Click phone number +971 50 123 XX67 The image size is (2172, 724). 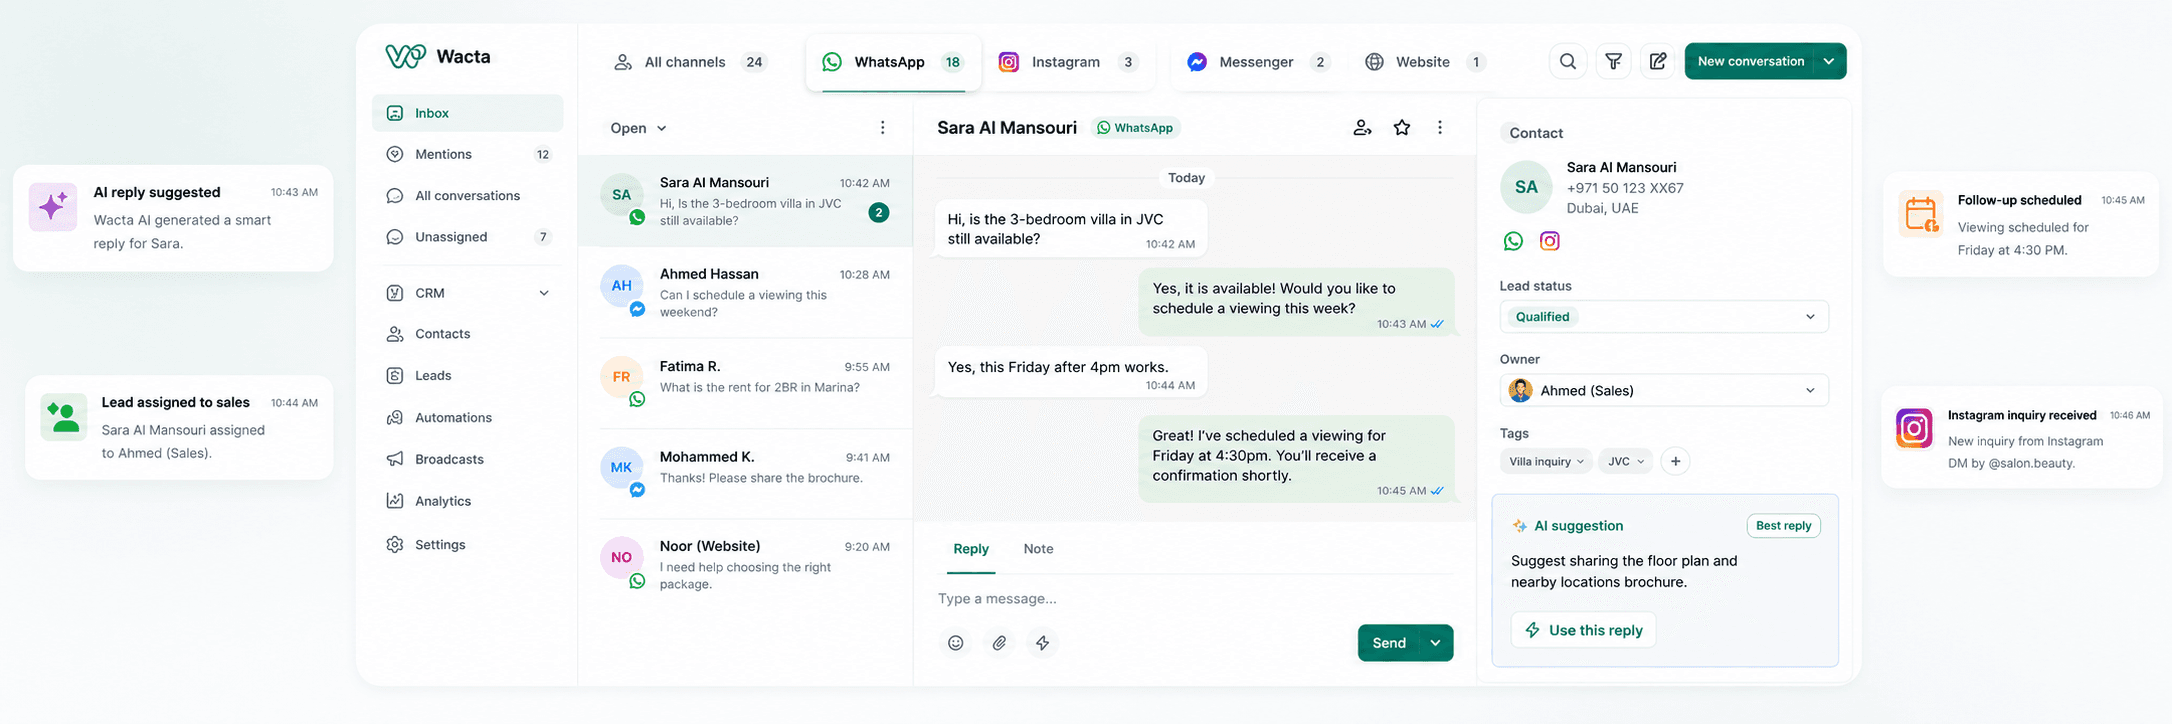point(1625,188)
